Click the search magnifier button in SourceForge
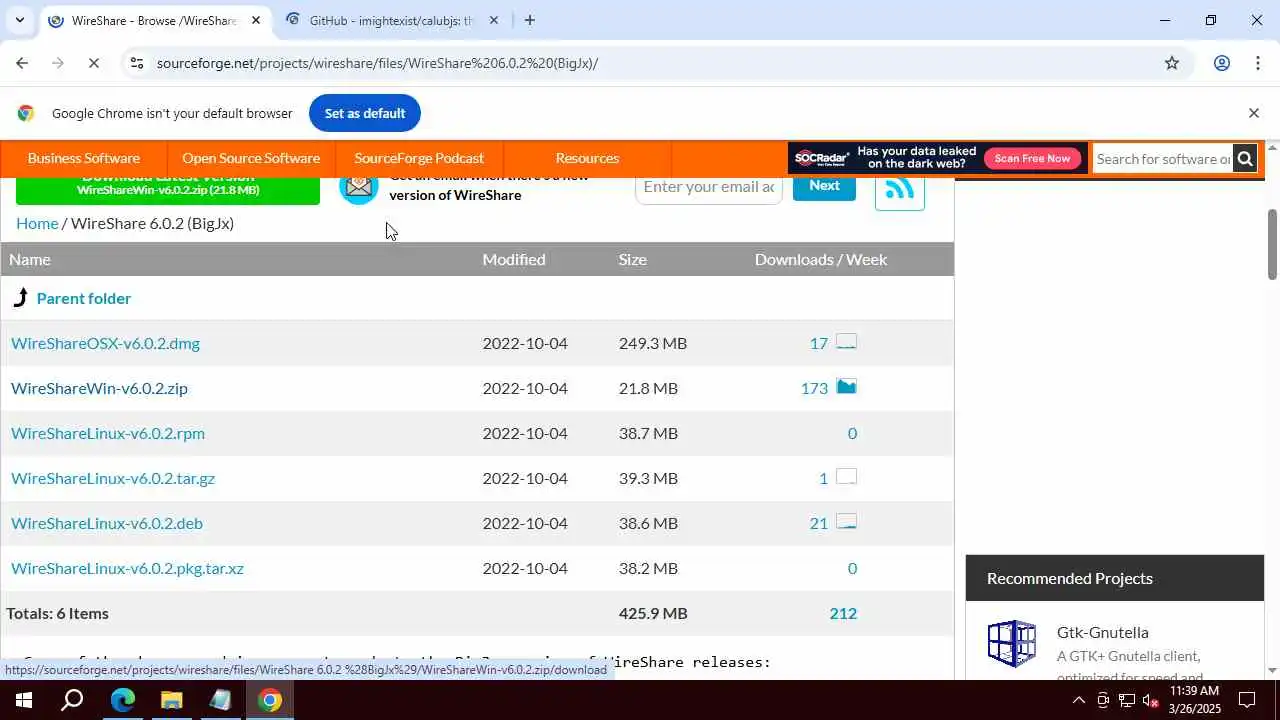This screenshot has height=720, width=1280. tap(1244, 158)
